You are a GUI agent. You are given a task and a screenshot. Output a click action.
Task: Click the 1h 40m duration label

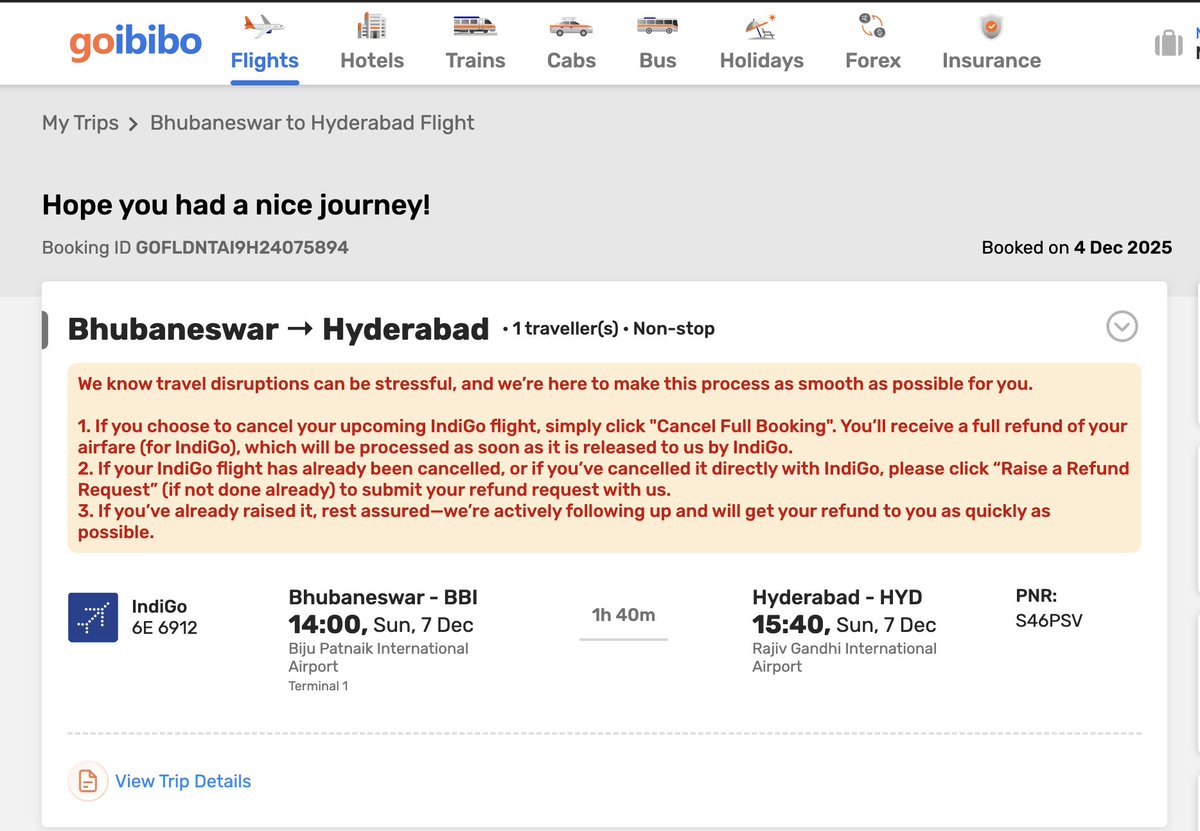[x=624, y=614]
